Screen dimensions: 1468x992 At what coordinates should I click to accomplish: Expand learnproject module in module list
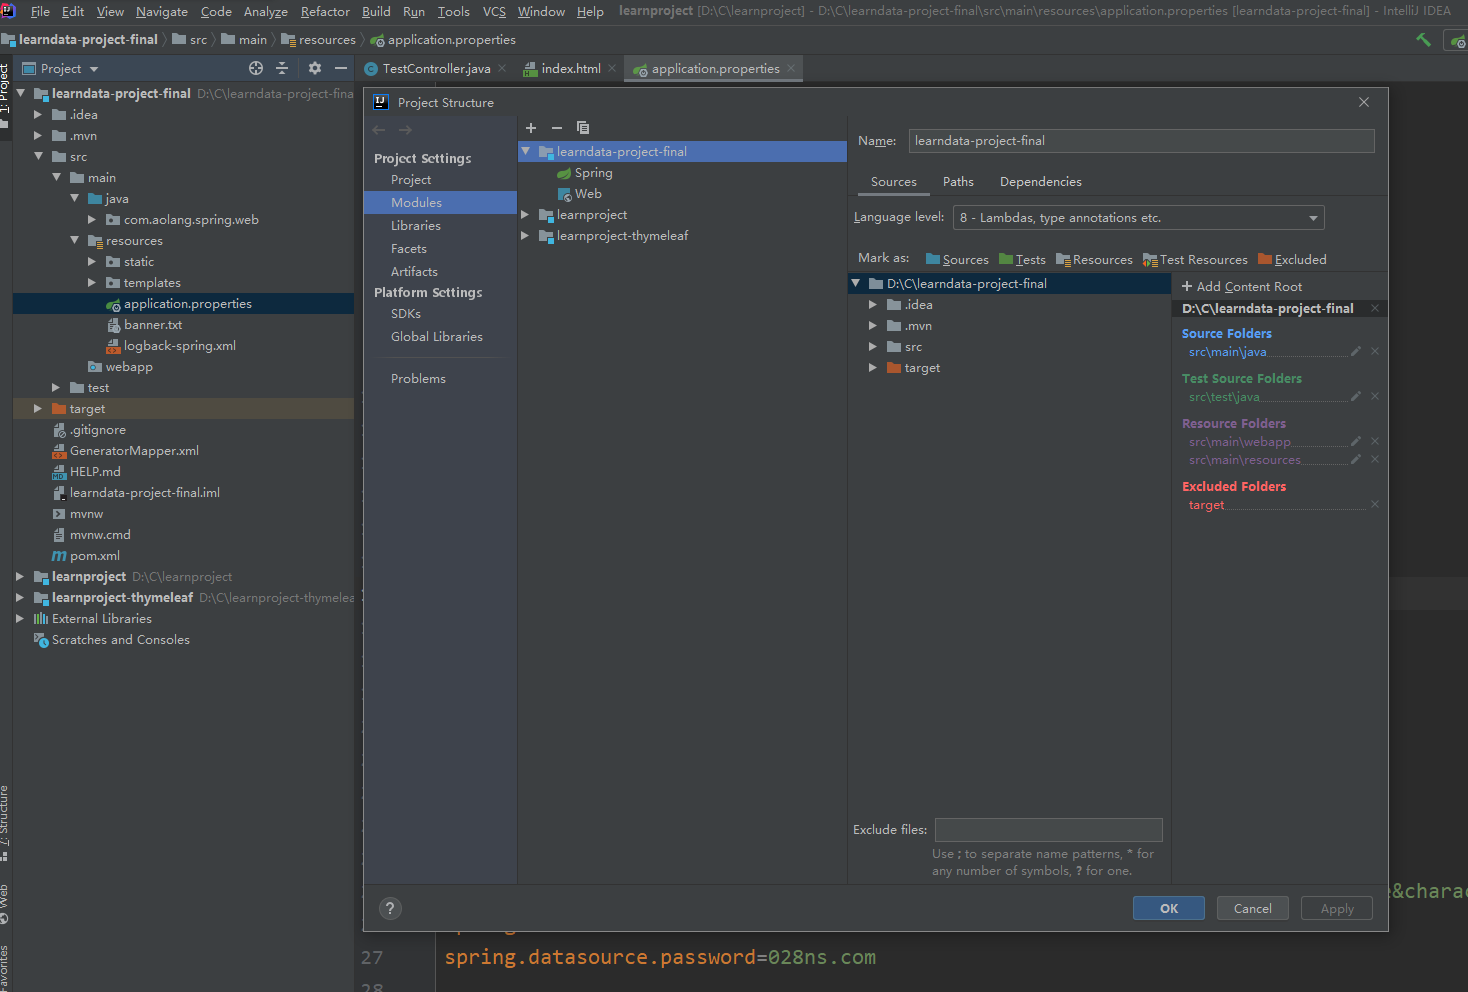pos(525,214)
